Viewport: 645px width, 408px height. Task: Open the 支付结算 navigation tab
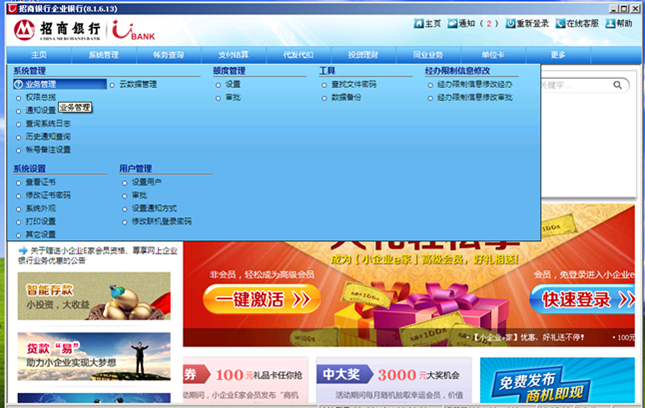pos(234,55)
